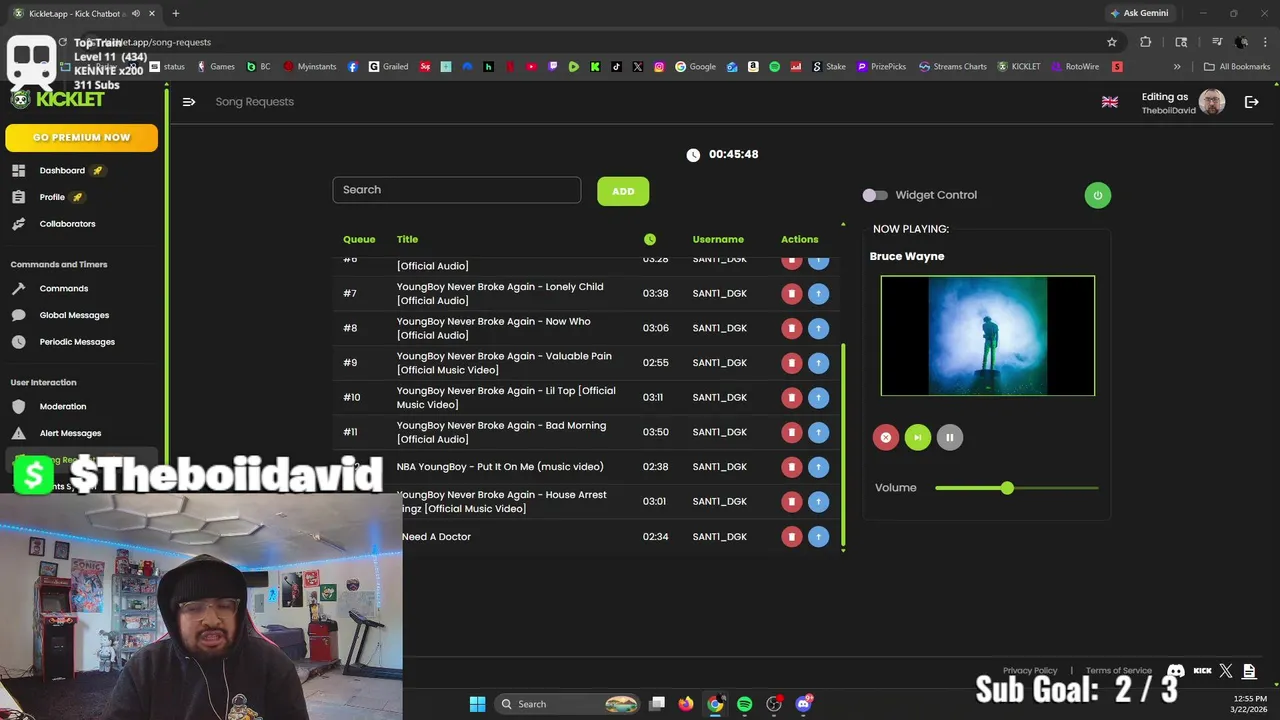Open Discord link in footer
Image resolution: width=1280 pixels, height=720 pixels.
[1176, 671]
